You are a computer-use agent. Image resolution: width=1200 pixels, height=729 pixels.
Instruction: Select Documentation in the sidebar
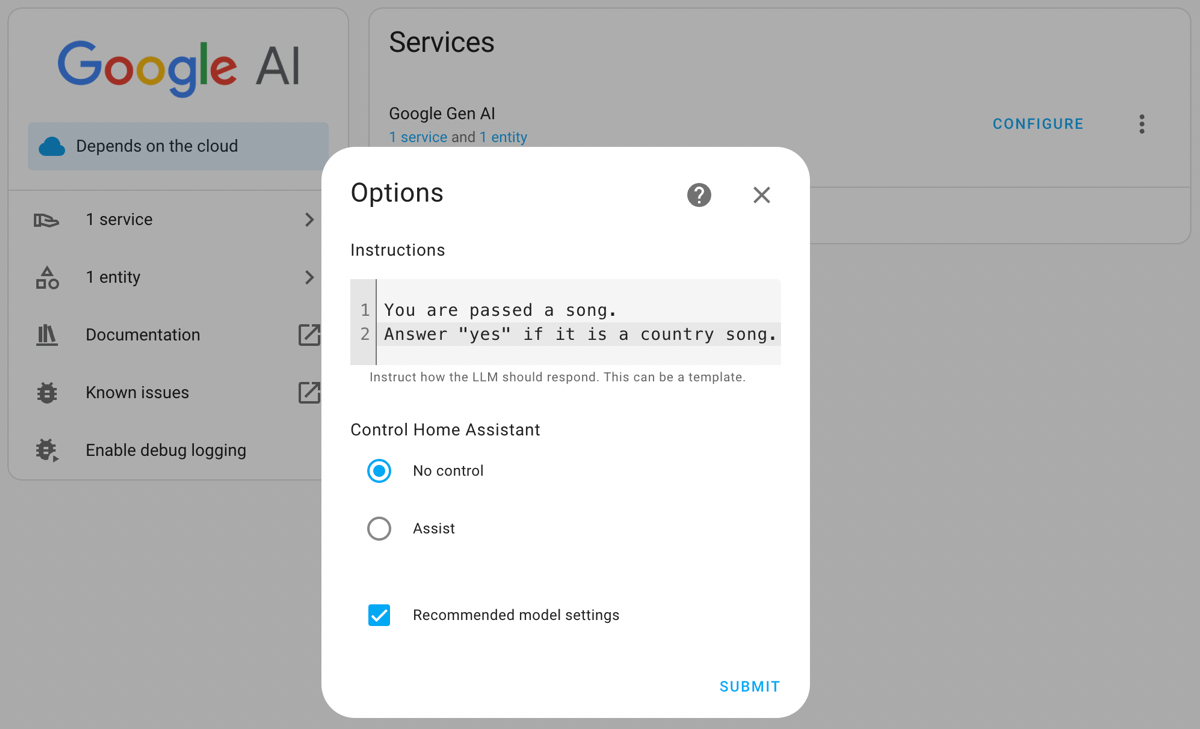pos(143,334)
